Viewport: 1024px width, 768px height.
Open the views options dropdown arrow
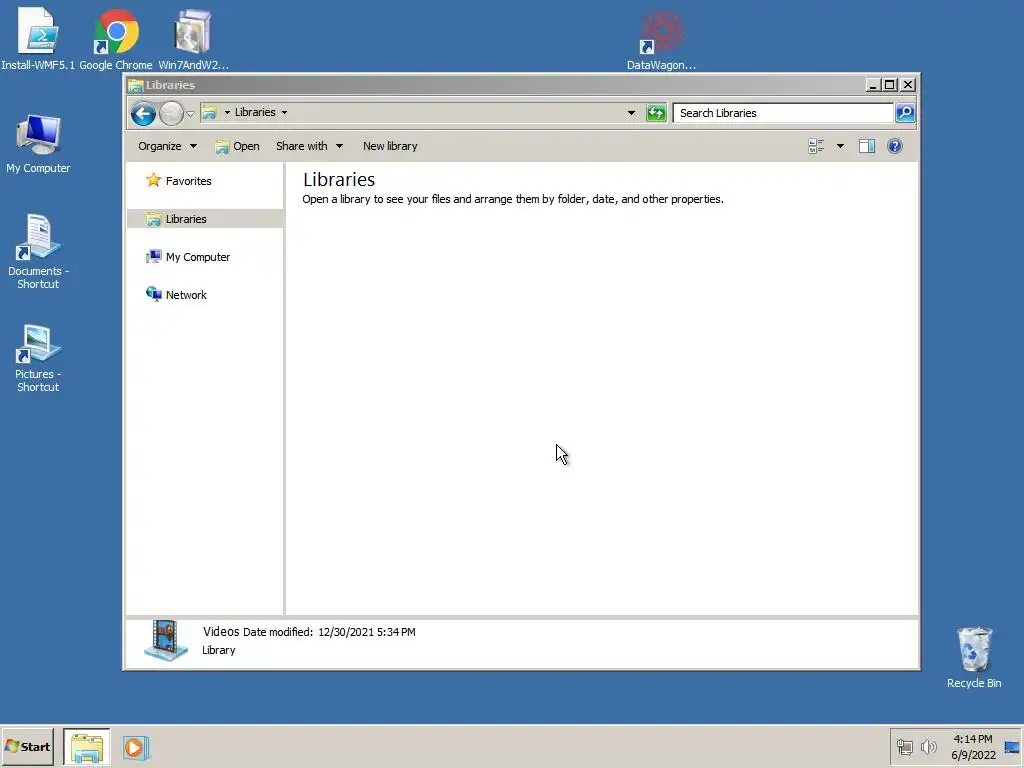coord(840,146)
